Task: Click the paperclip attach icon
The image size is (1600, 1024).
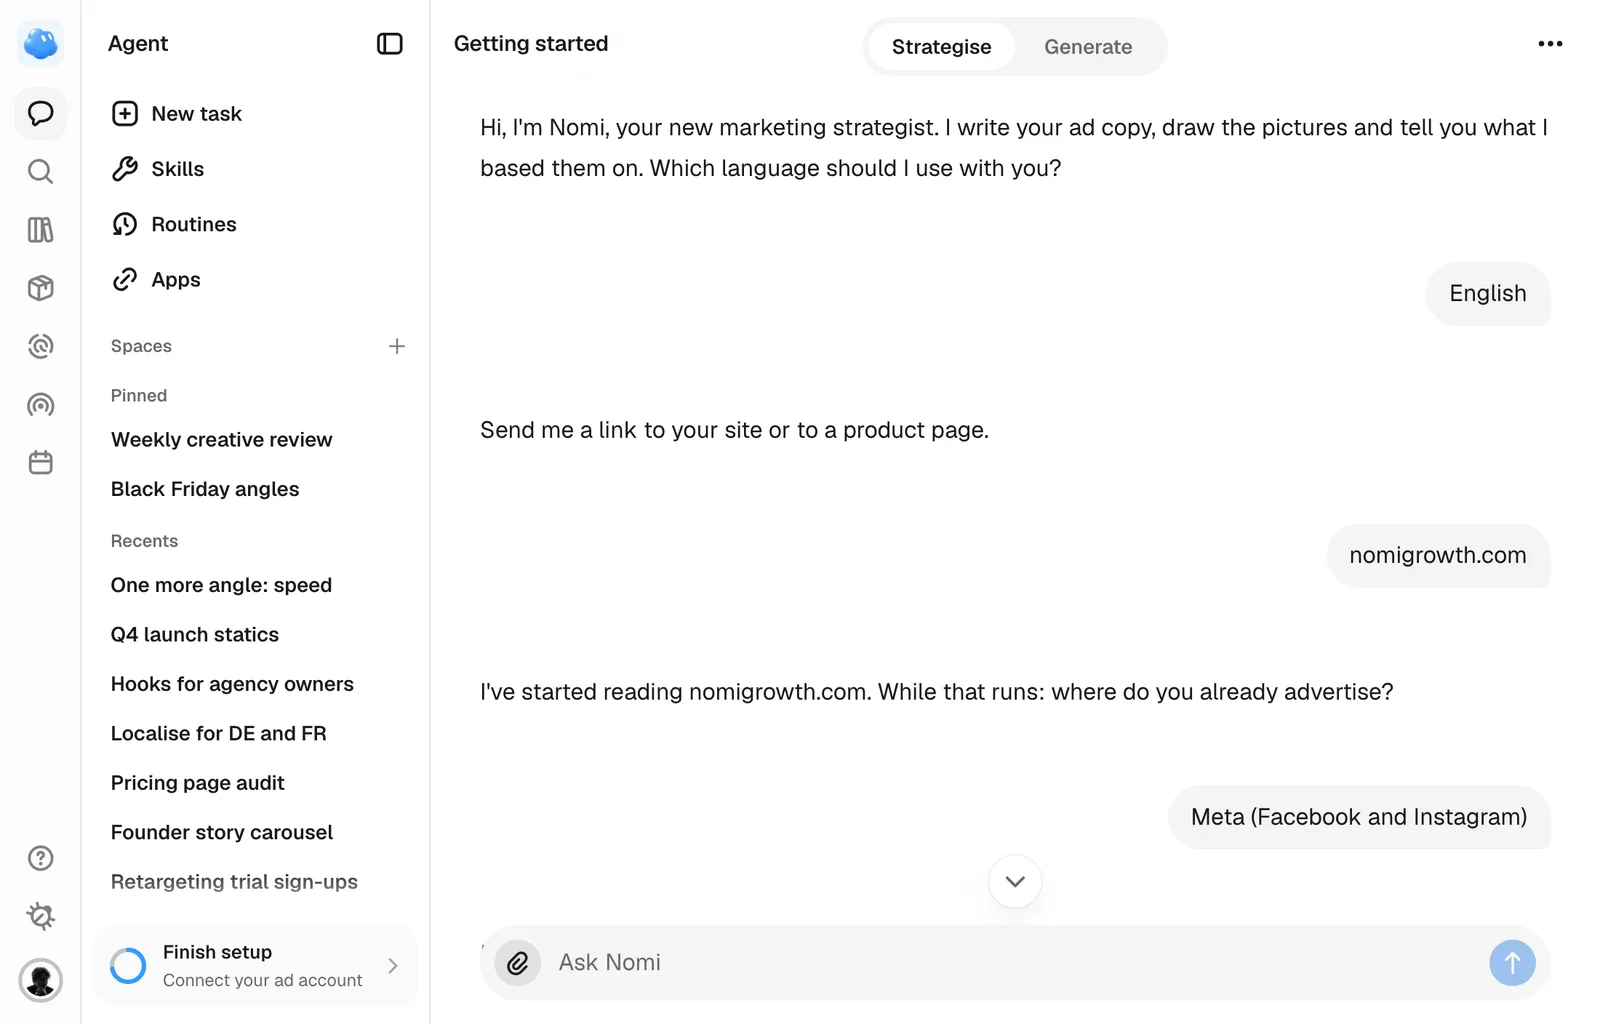Action: click(x=518, y=963)
